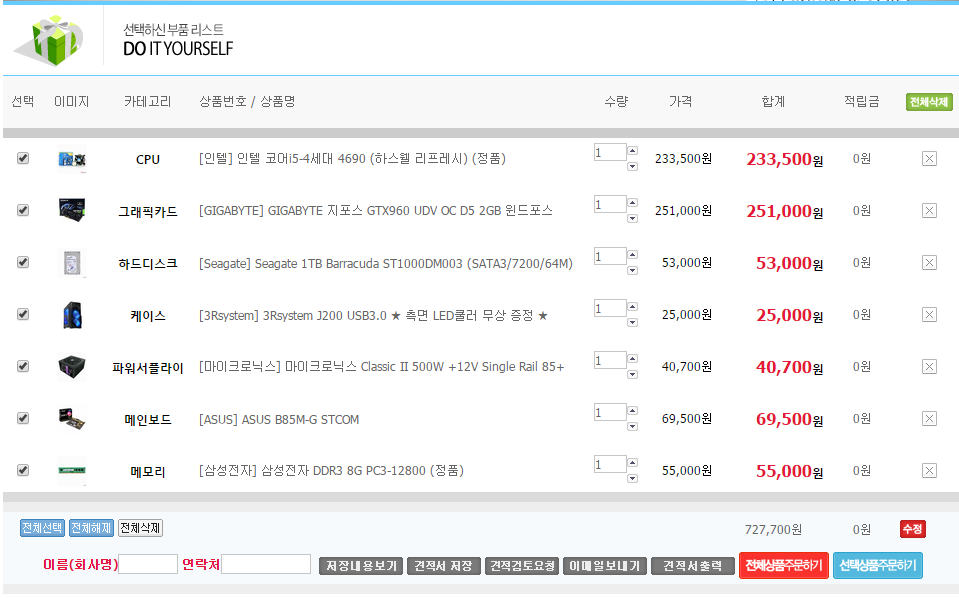Click 견적검토요청 button
This screenshot has width=959, height=598.
[x=522, y=566]
